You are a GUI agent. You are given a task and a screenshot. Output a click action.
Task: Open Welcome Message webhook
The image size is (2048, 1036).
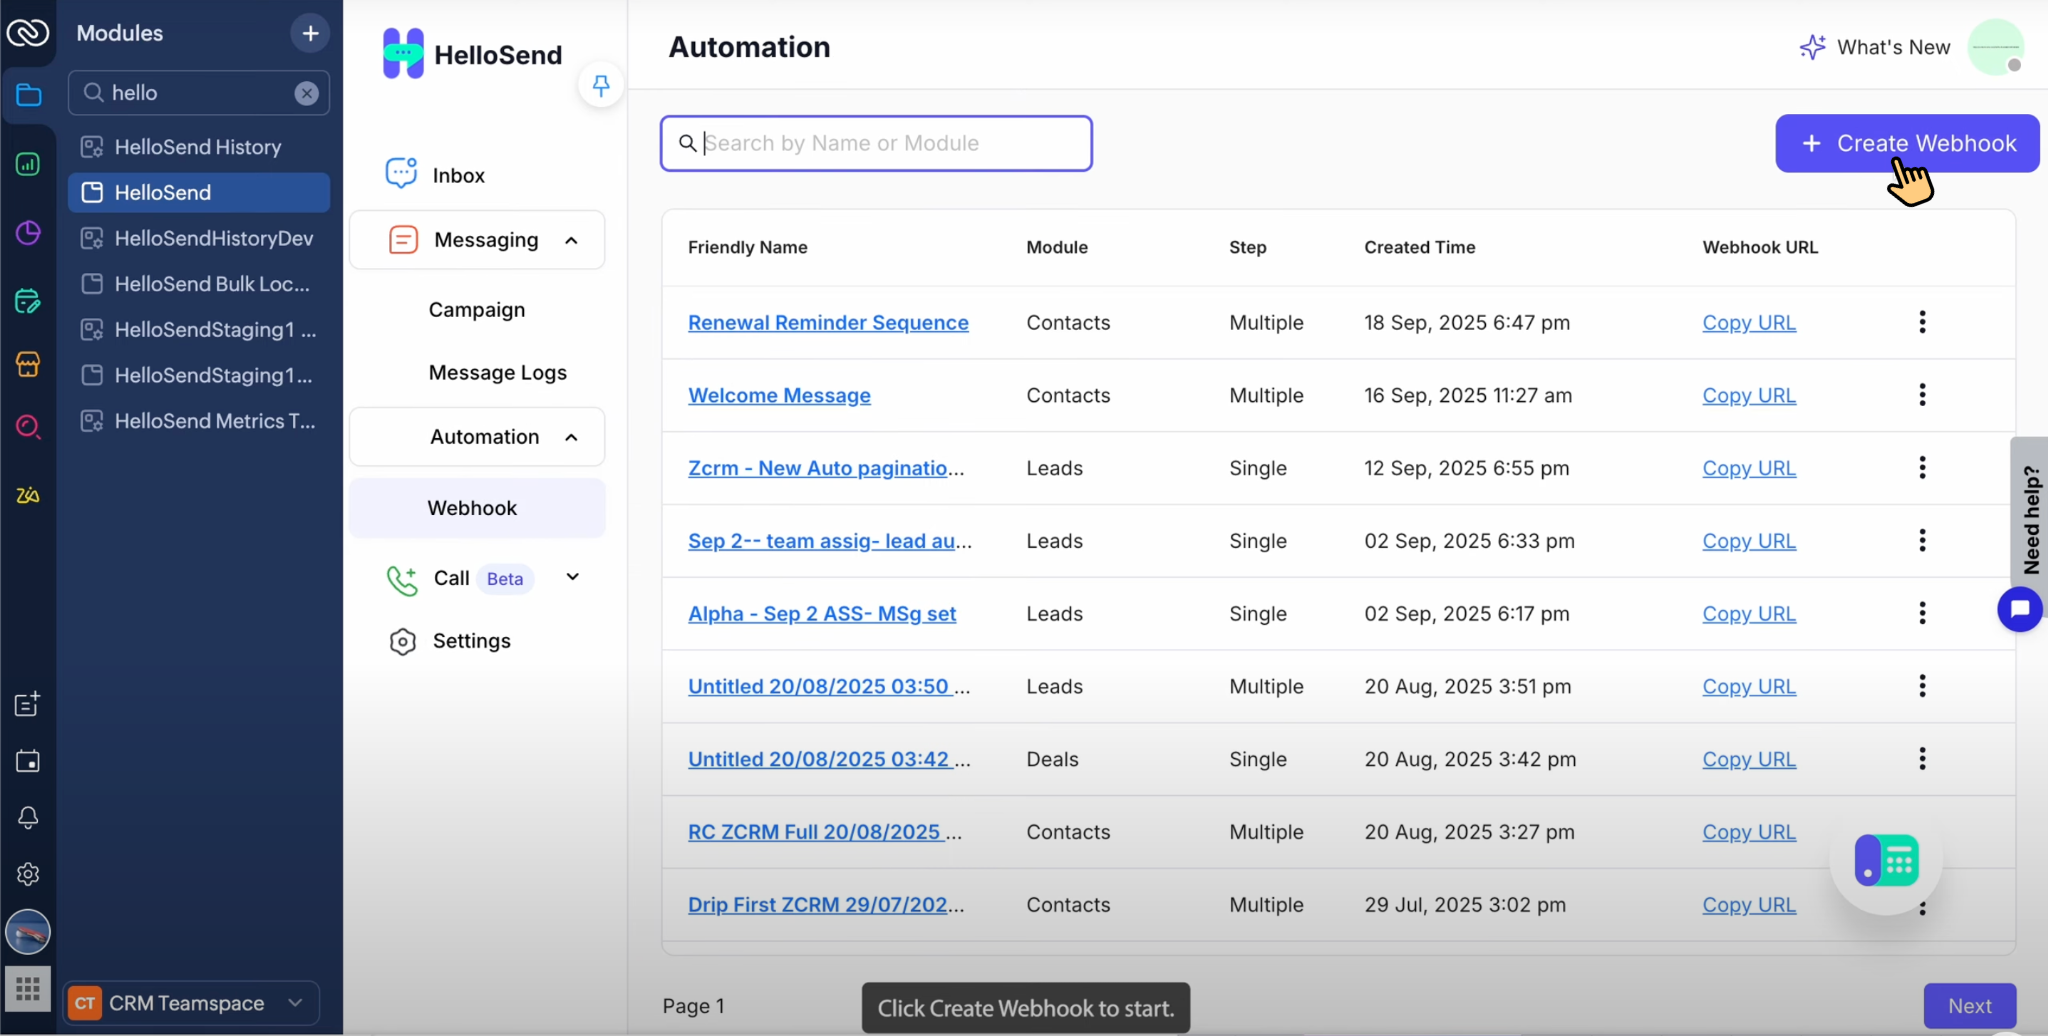click(779, 396)
